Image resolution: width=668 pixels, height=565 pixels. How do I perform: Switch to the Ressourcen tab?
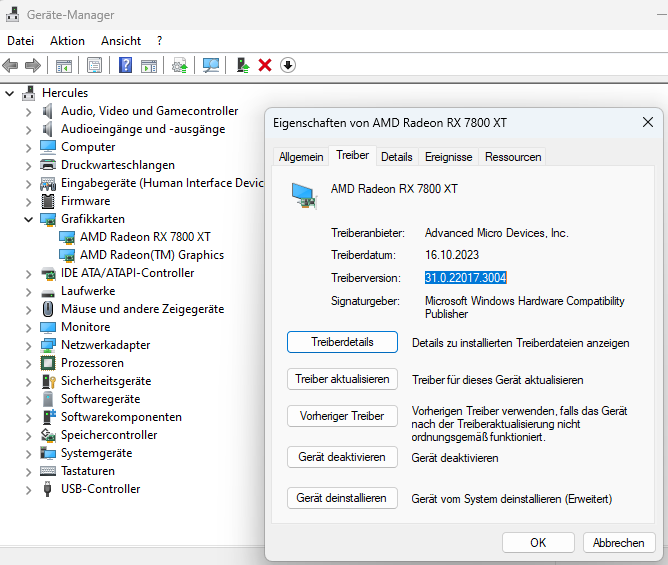tap(513, 157)
